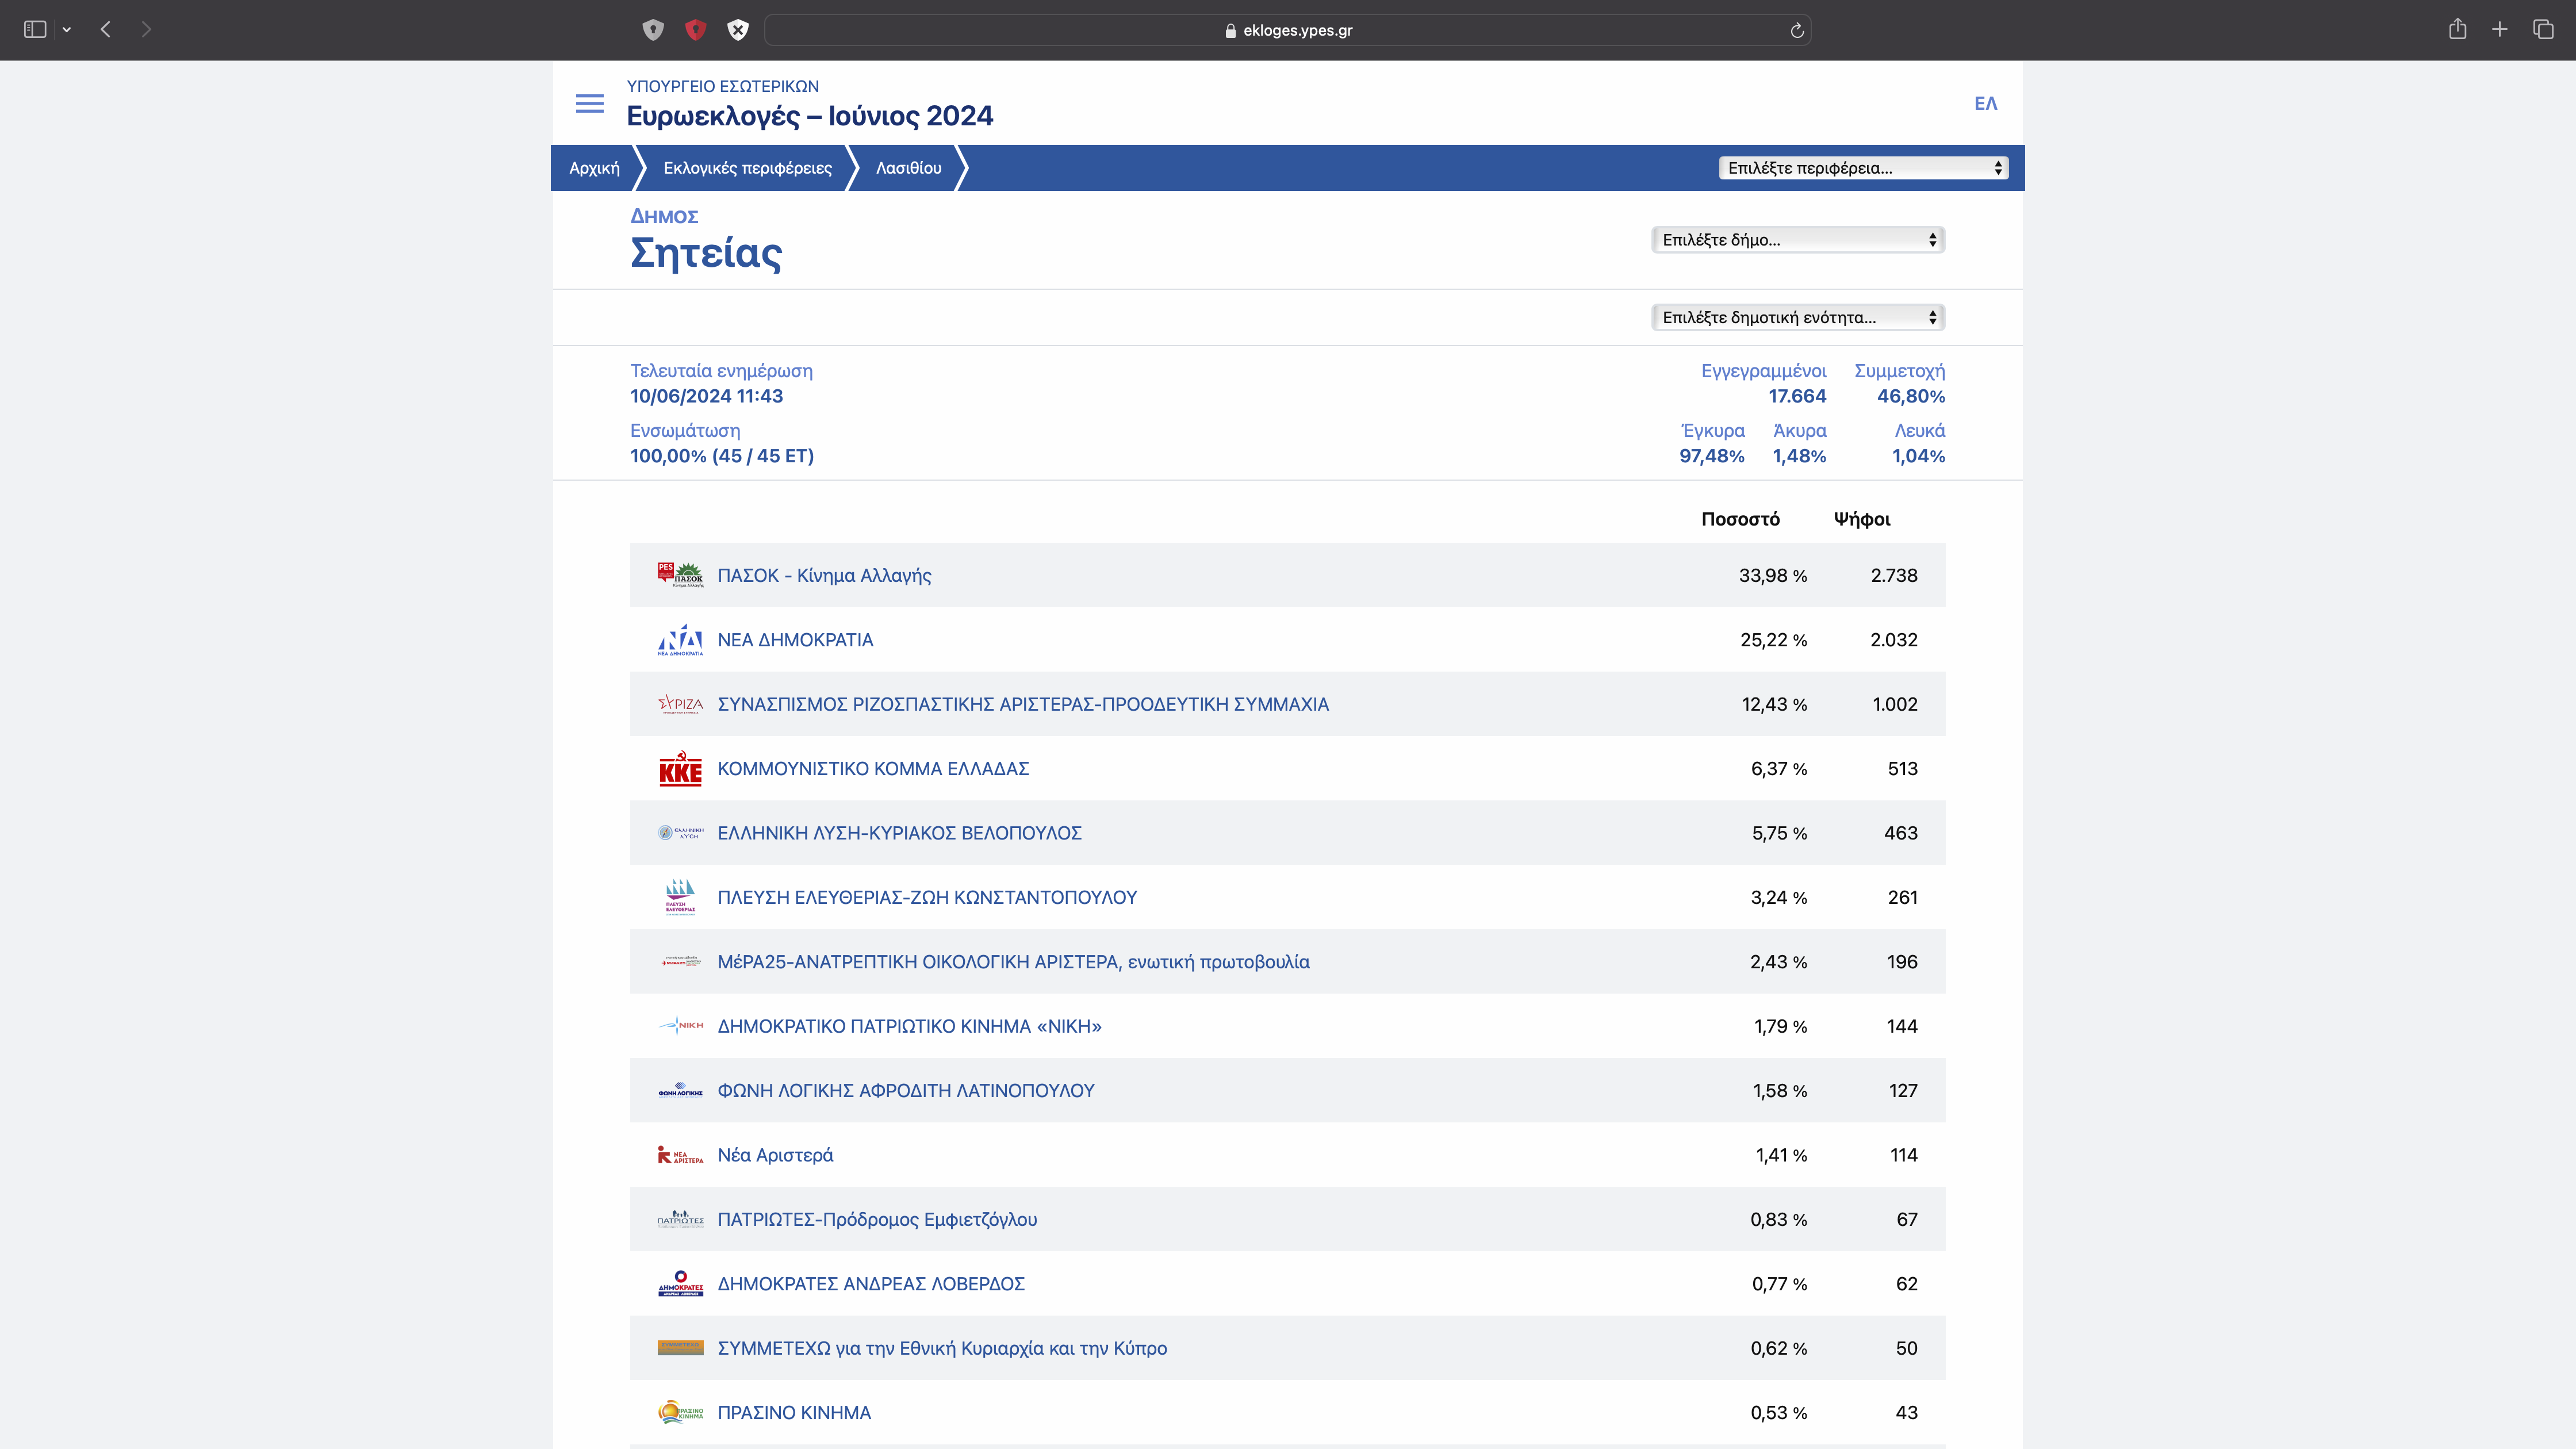Image resolution: width=2576 pixels, height=1449 pixels.
Task: Open ΦΩΝΗ ΛΟΓΙΚΗΣ ΑΦΡΟΔΙΤΗ ΛΑΤΙΝΟΠΟΥΛΟΥ link
Action: tap(906, 1090)
